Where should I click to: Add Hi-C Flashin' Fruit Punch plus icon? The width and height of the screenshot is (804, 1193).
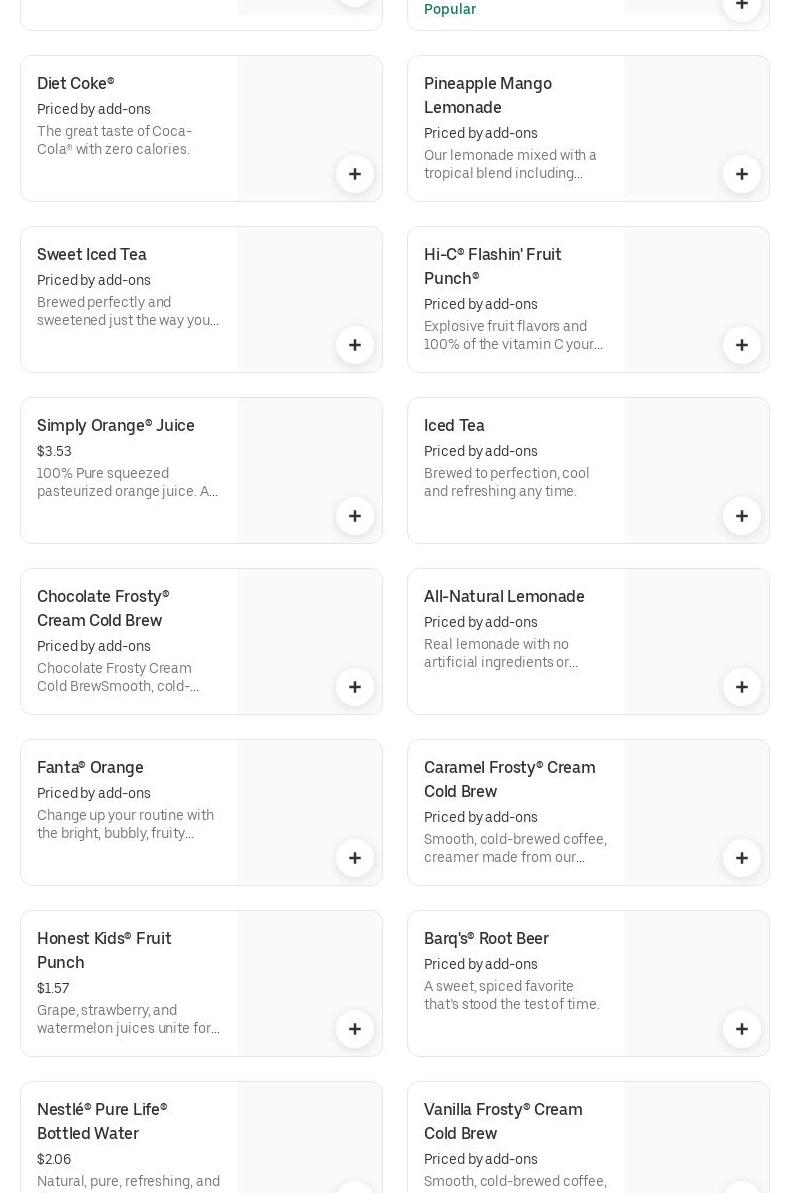742,345
